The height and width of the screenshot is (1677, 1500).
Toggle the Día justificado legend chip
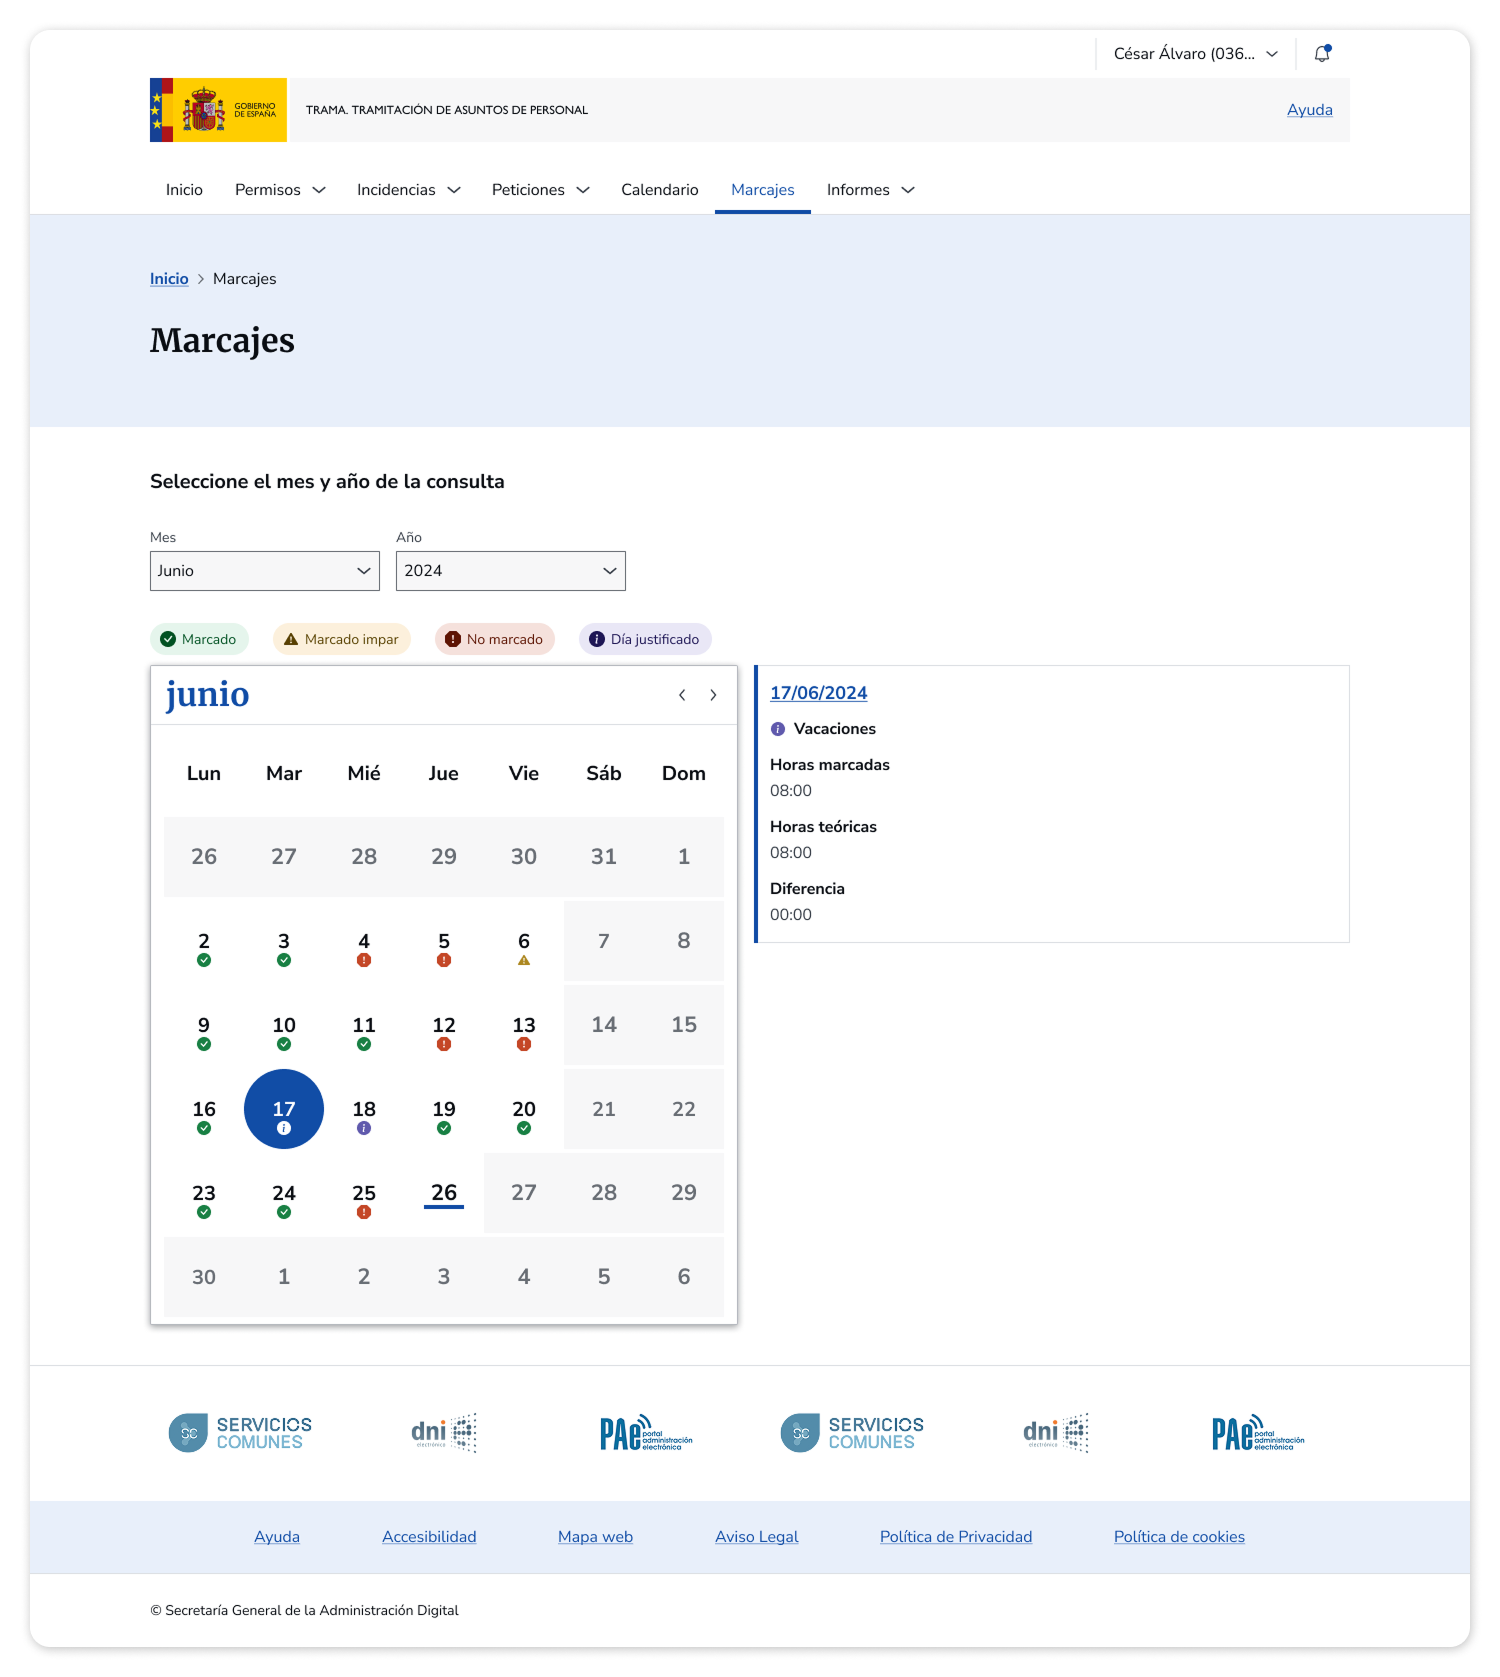(x=645, y=639)
